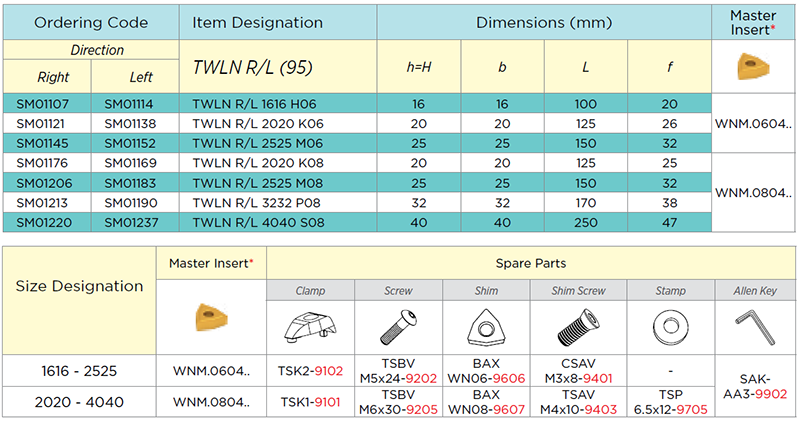This screenshot has width=800, height=422.
Task: Click shim screw code TSAV M4x10-9403
Action: [579, 402]
